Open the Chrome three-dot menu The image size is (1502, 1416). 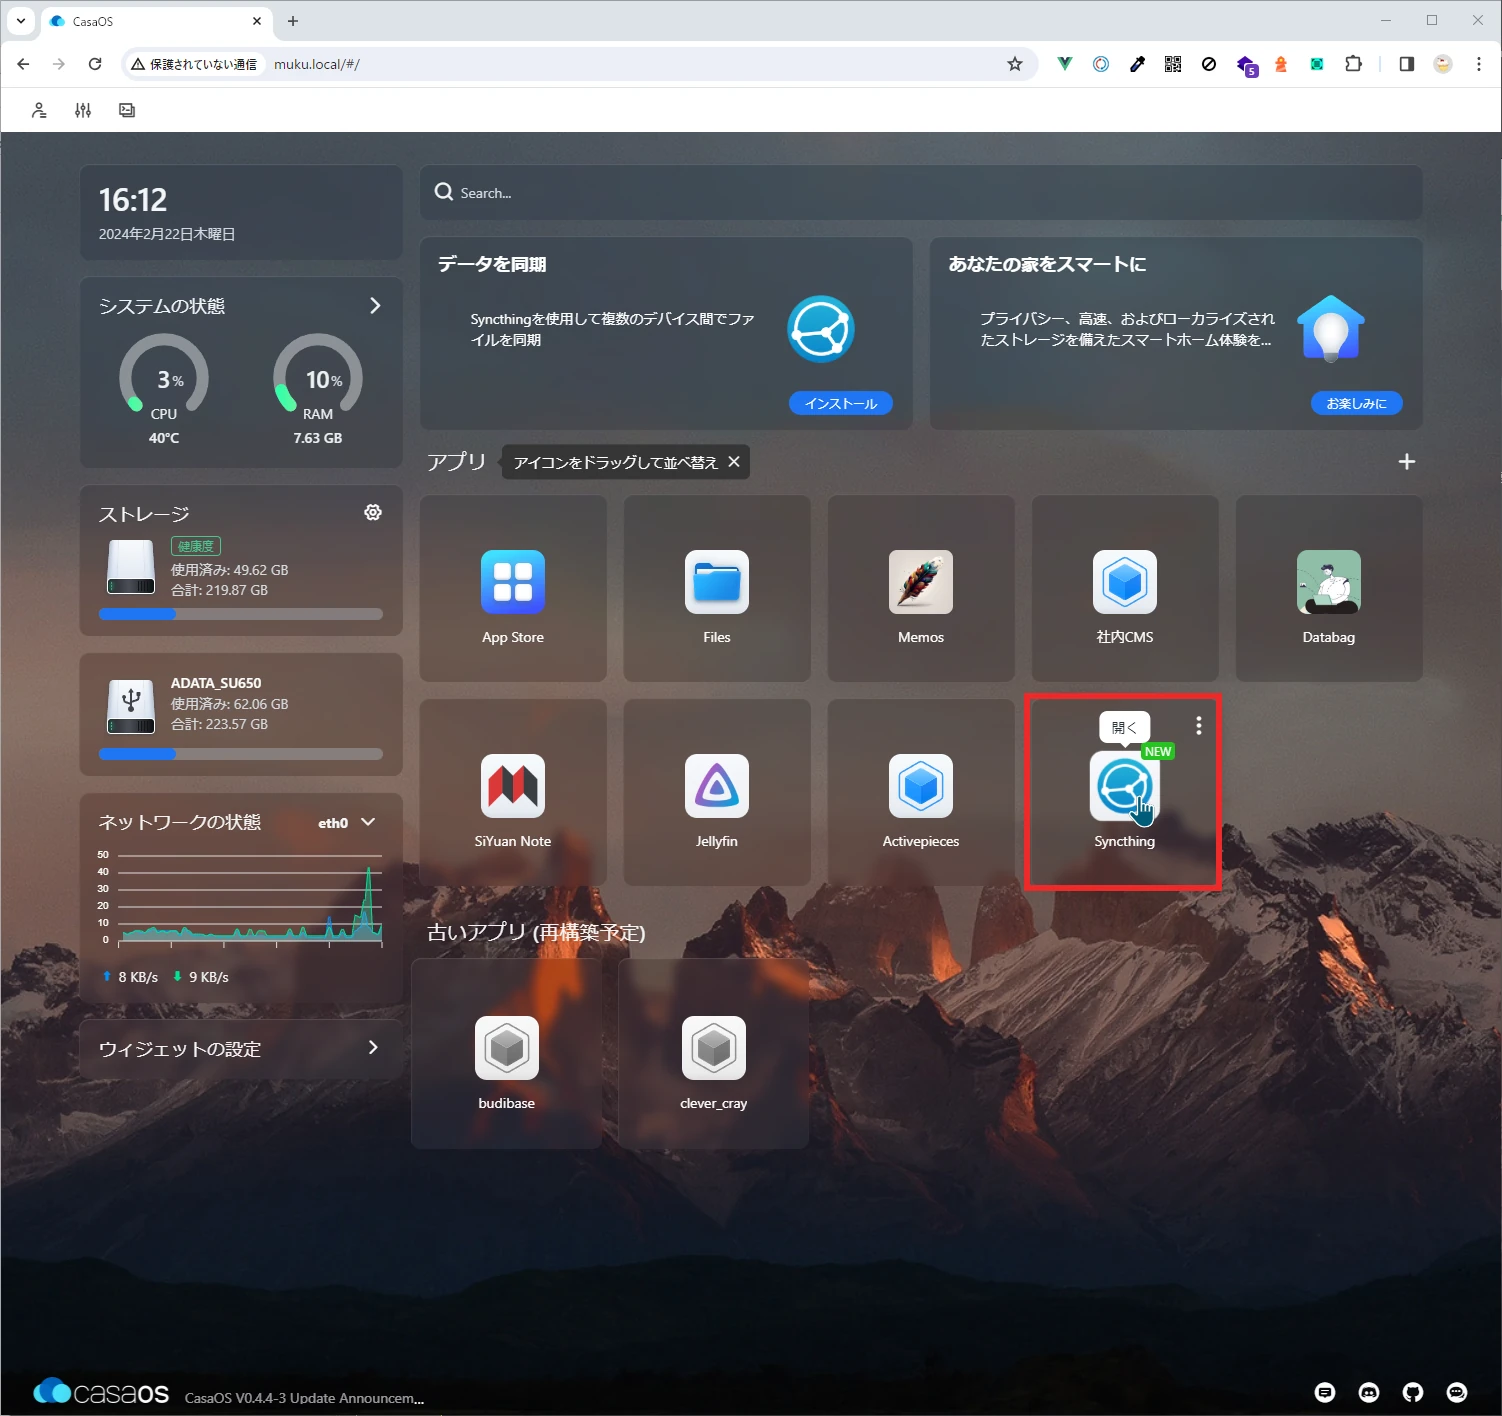[x=1478, y=64]
